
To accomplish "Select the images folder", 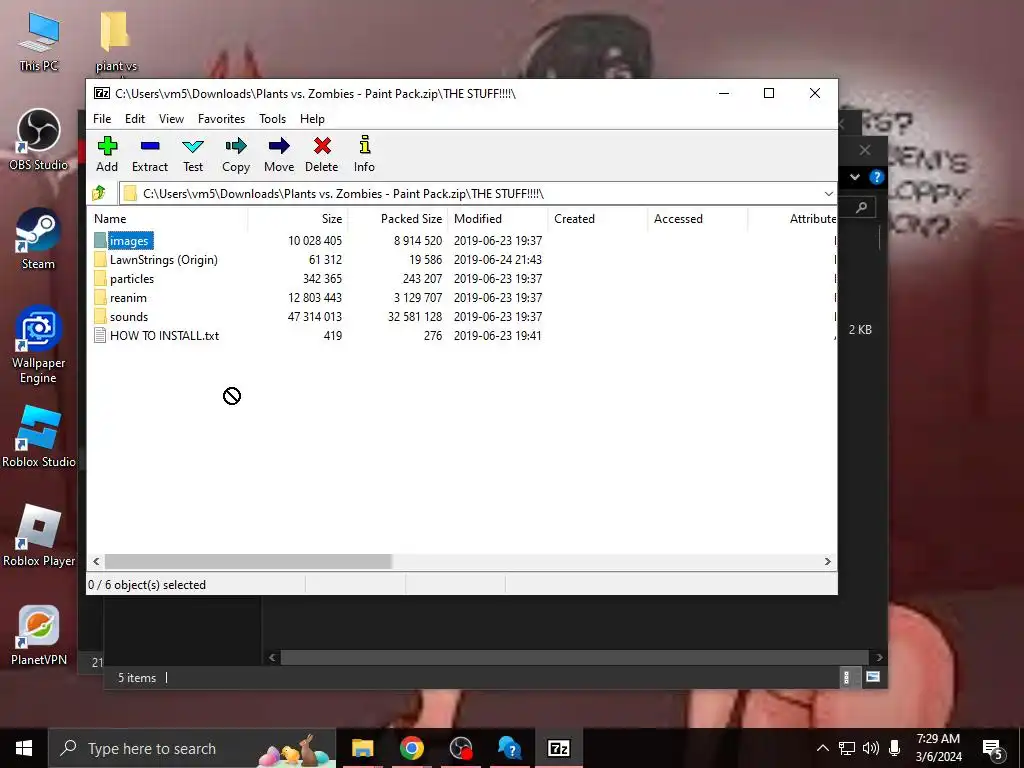I will point(129,241).
